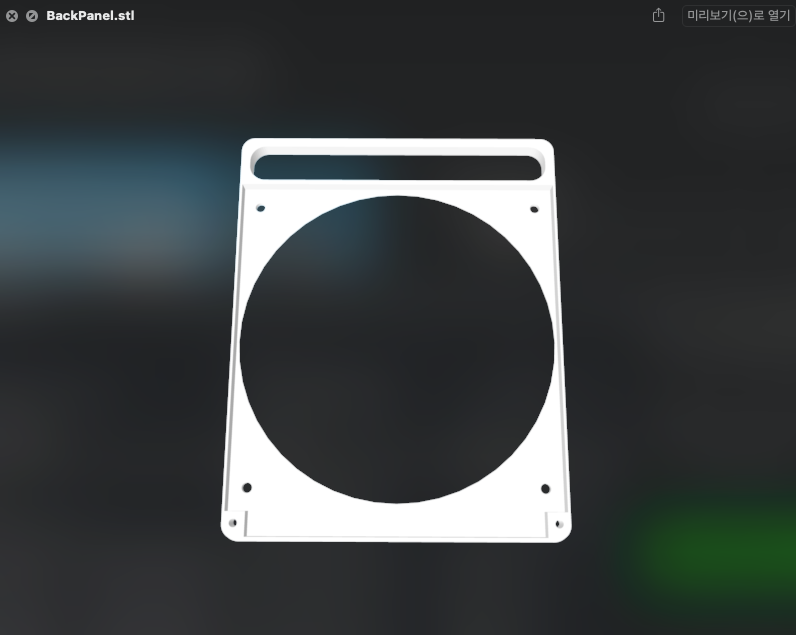Enter full screen with the expand icon
Screen dimensions: 796x635
click(32, 16)
